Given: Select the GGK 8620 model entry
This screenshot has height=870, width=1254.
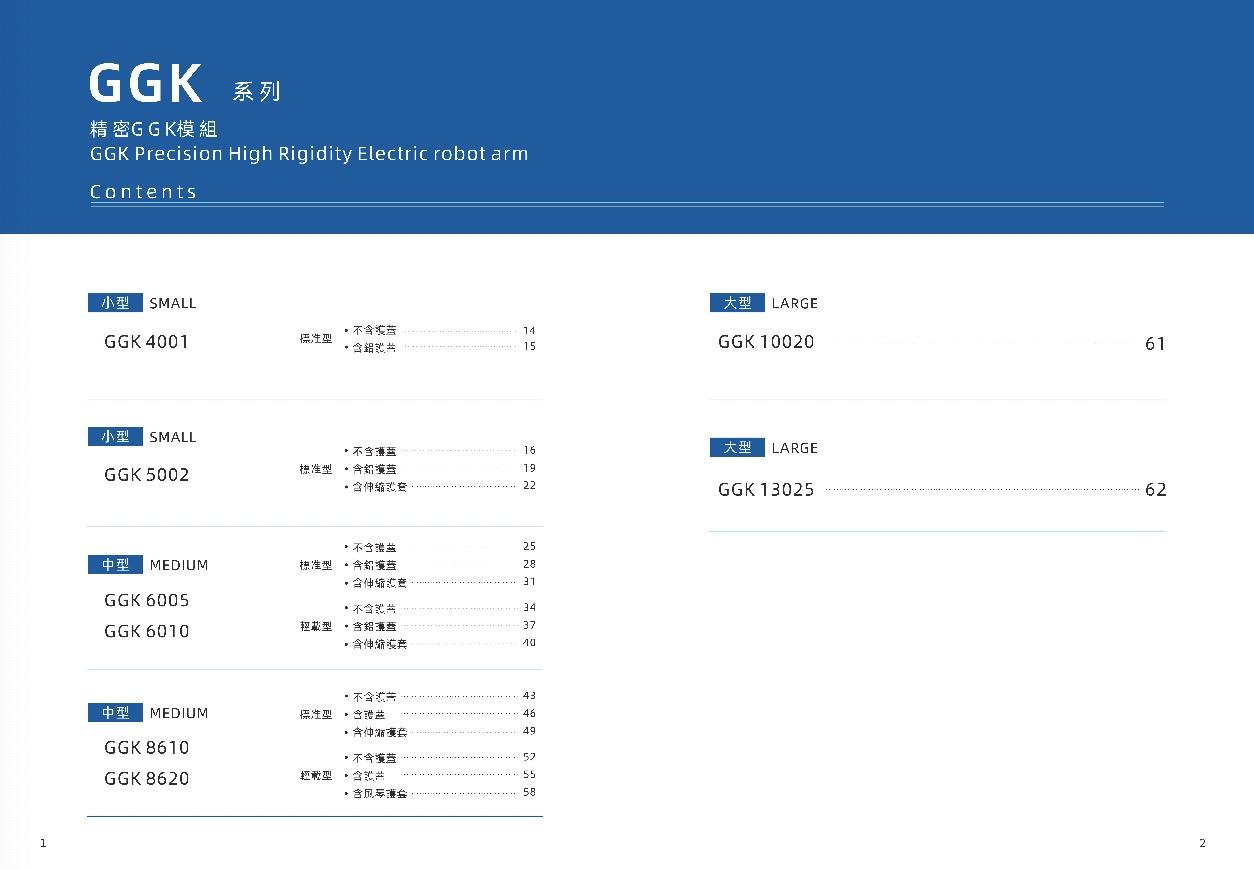Looking at the screenshot, I should click(x=146, y=779).
